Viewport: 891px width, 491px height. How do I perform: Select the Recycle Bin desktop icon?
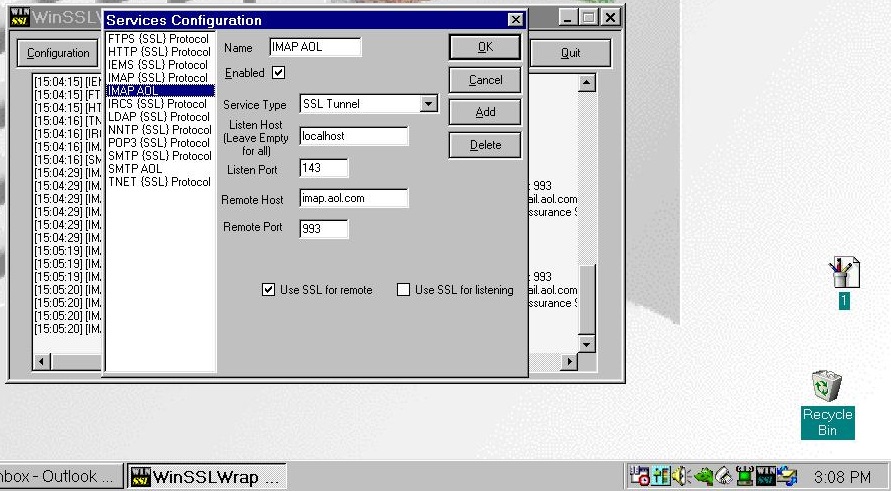click(x=827, y=405)
